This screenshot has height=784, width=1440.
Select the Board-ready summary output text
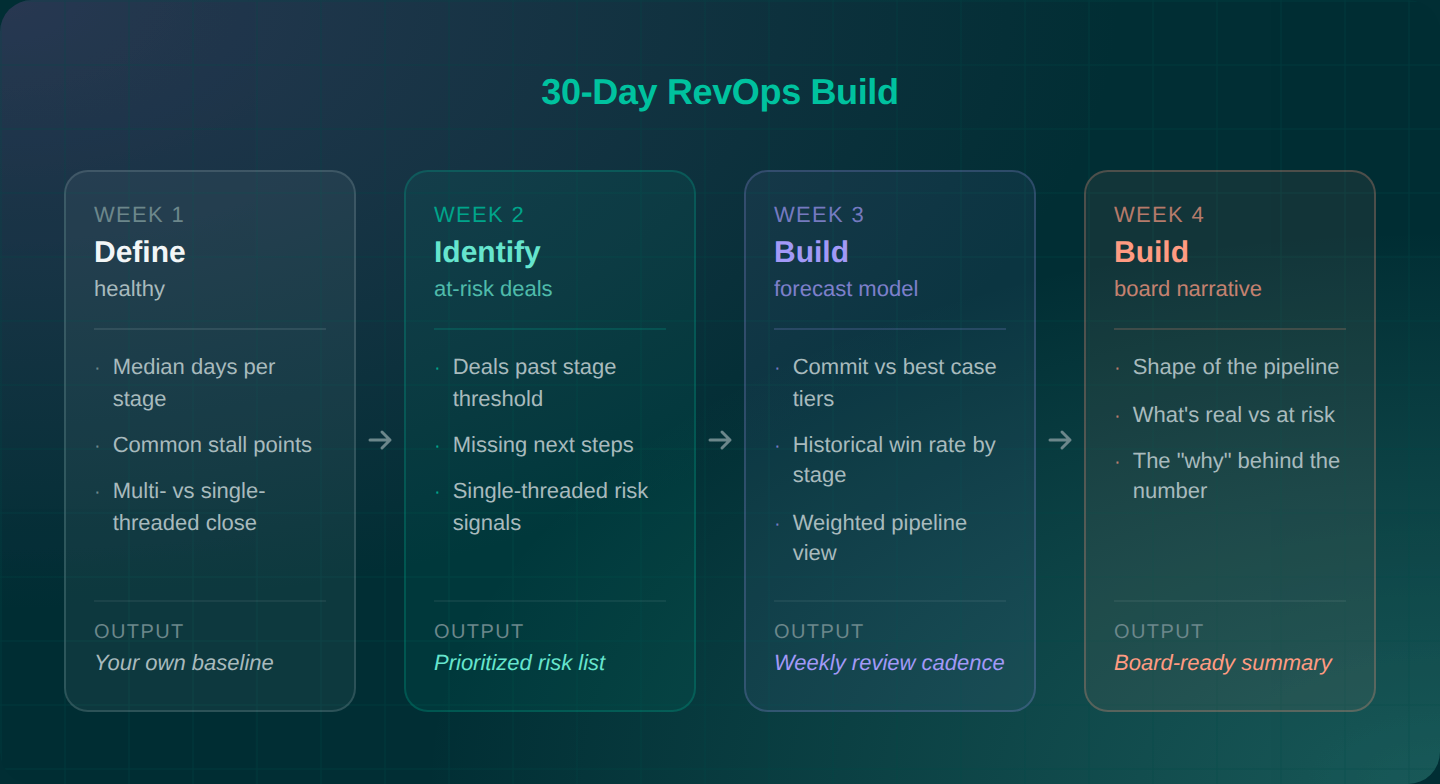[x=1223, y=662]
